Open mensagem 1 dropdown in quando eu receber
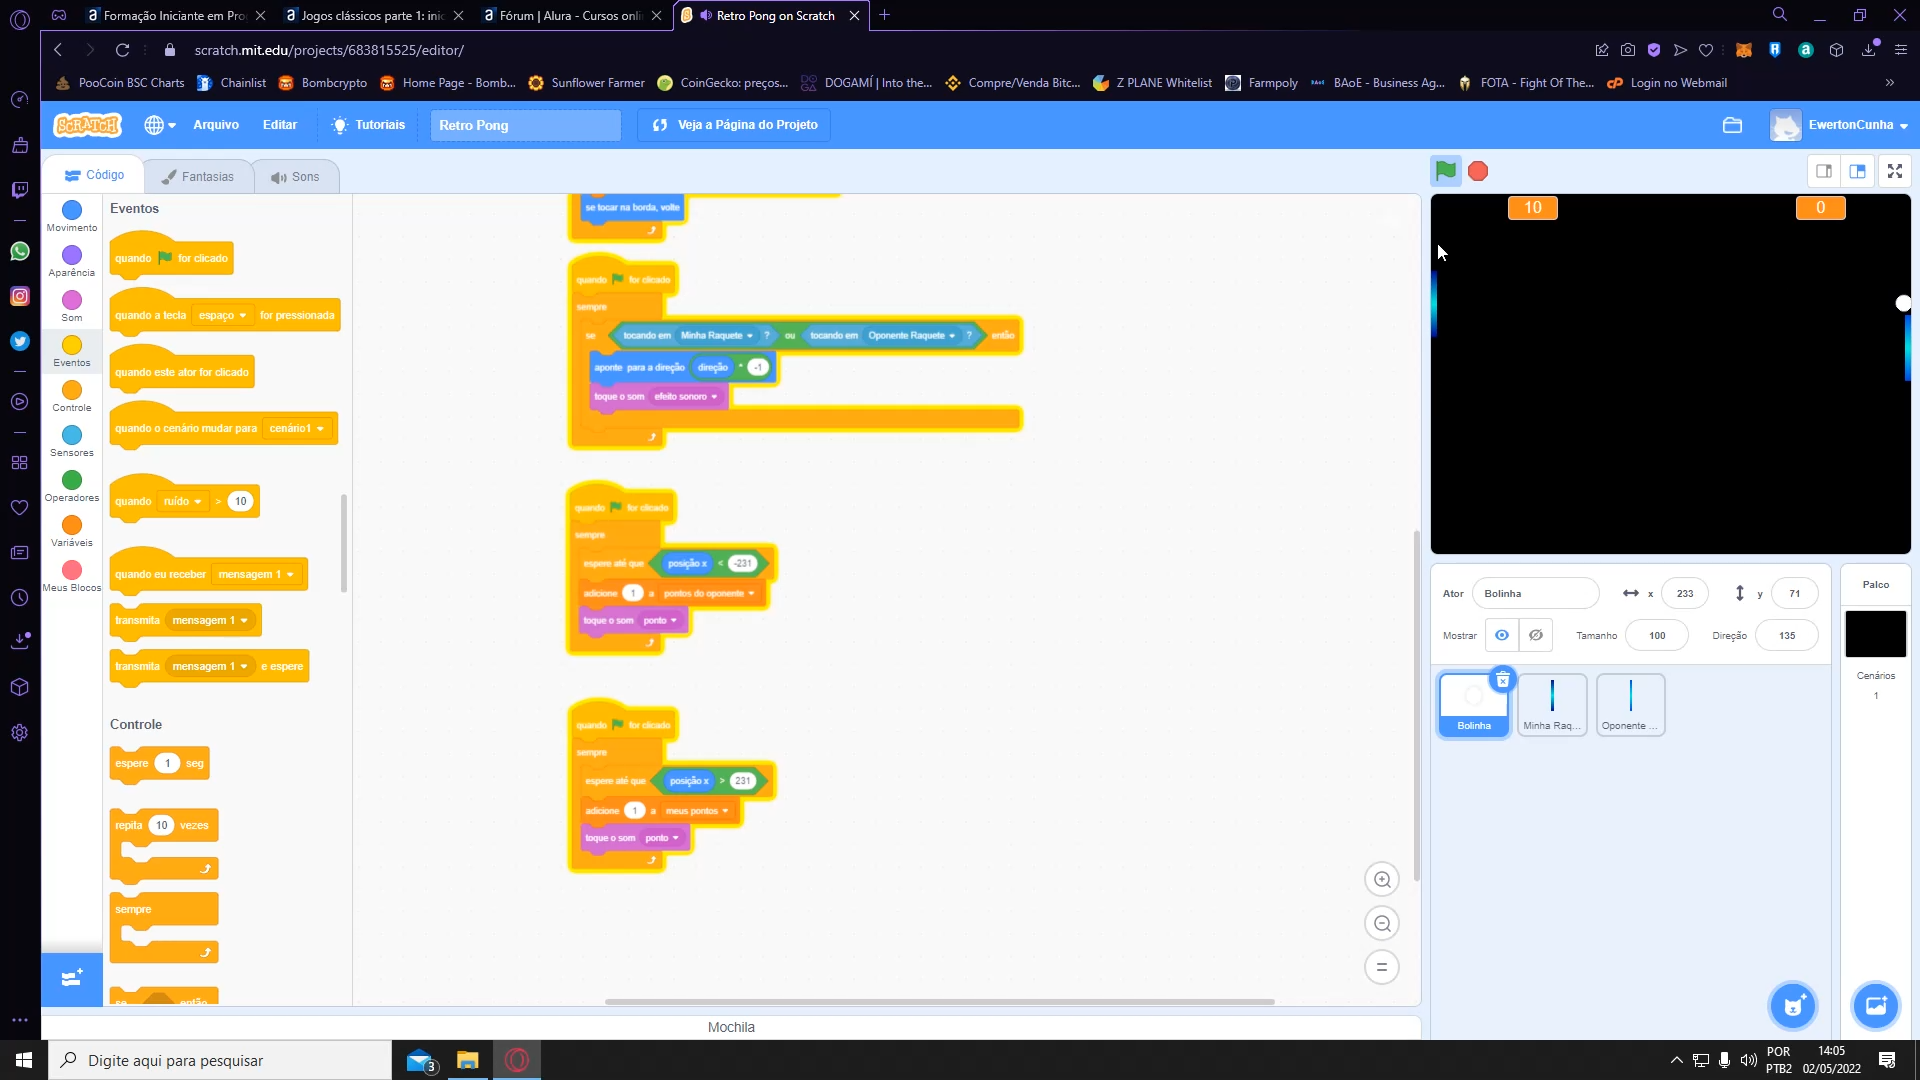Viewport: 1920px width, 1080px height. tap(256, 574)
